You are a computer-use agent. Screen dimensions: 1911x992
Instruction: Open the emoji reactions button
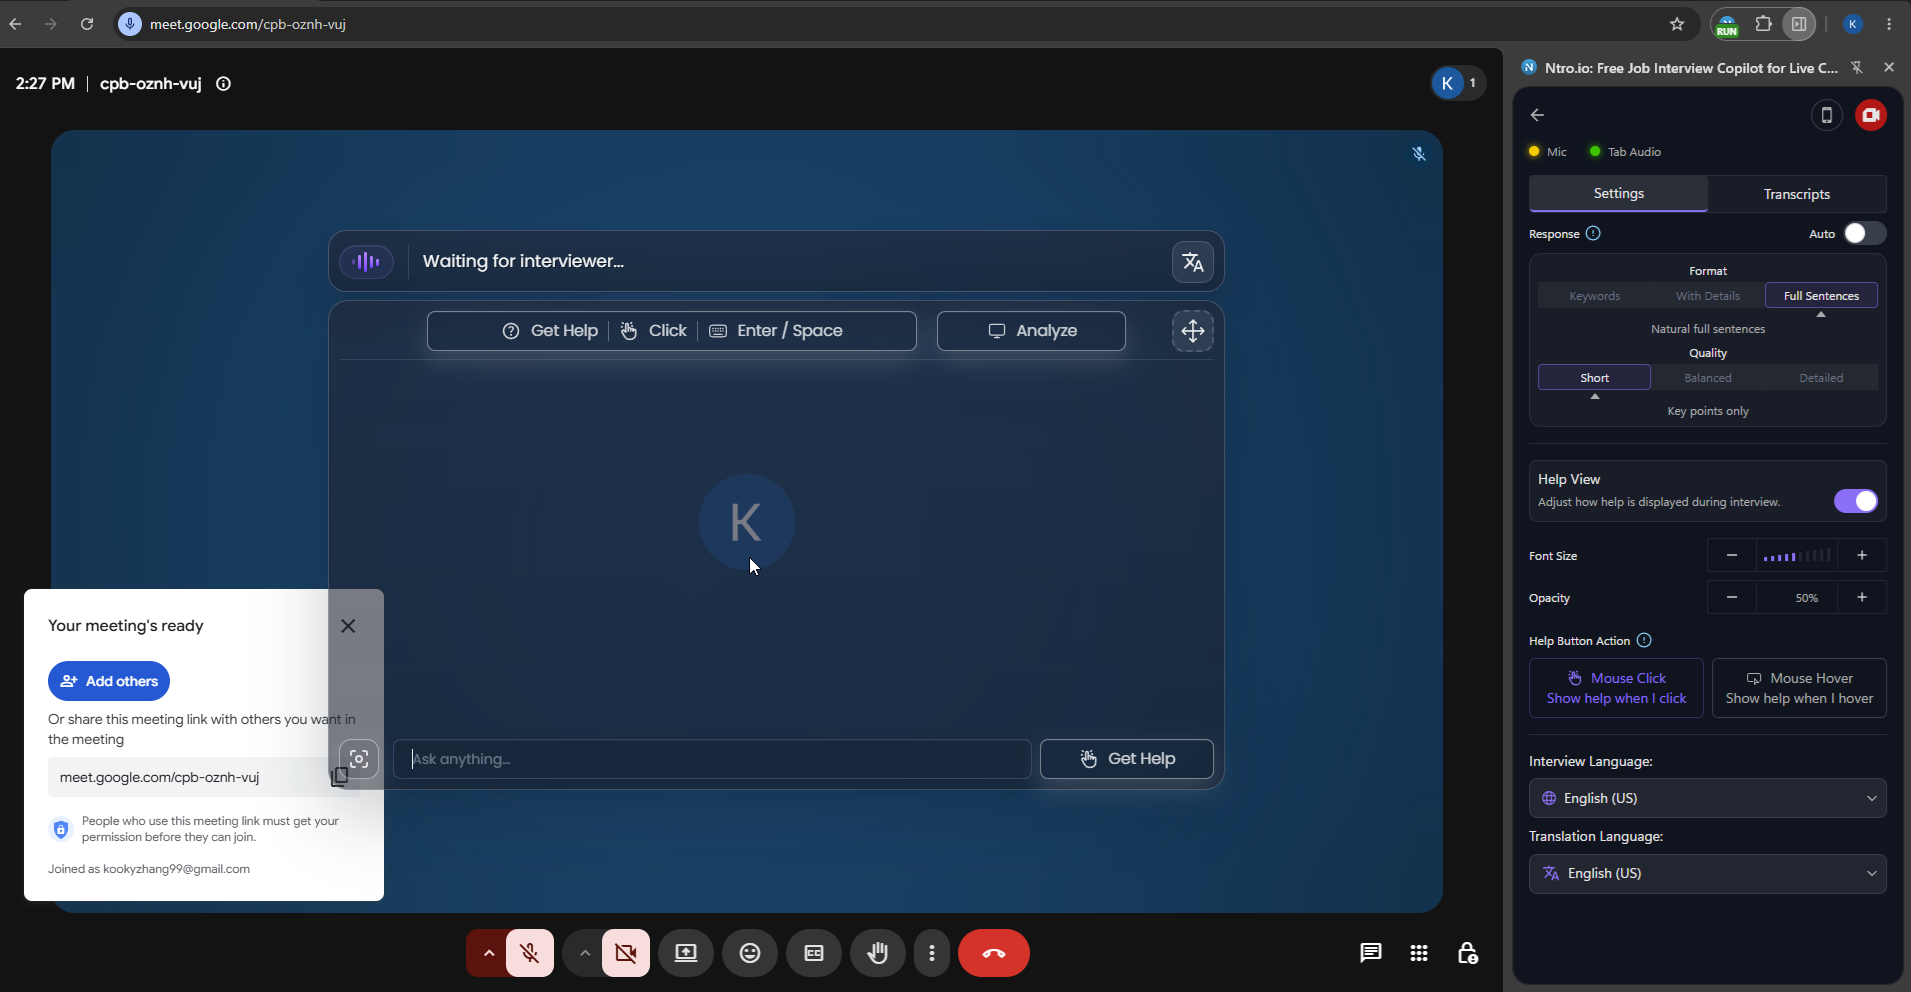click(750, 953)
